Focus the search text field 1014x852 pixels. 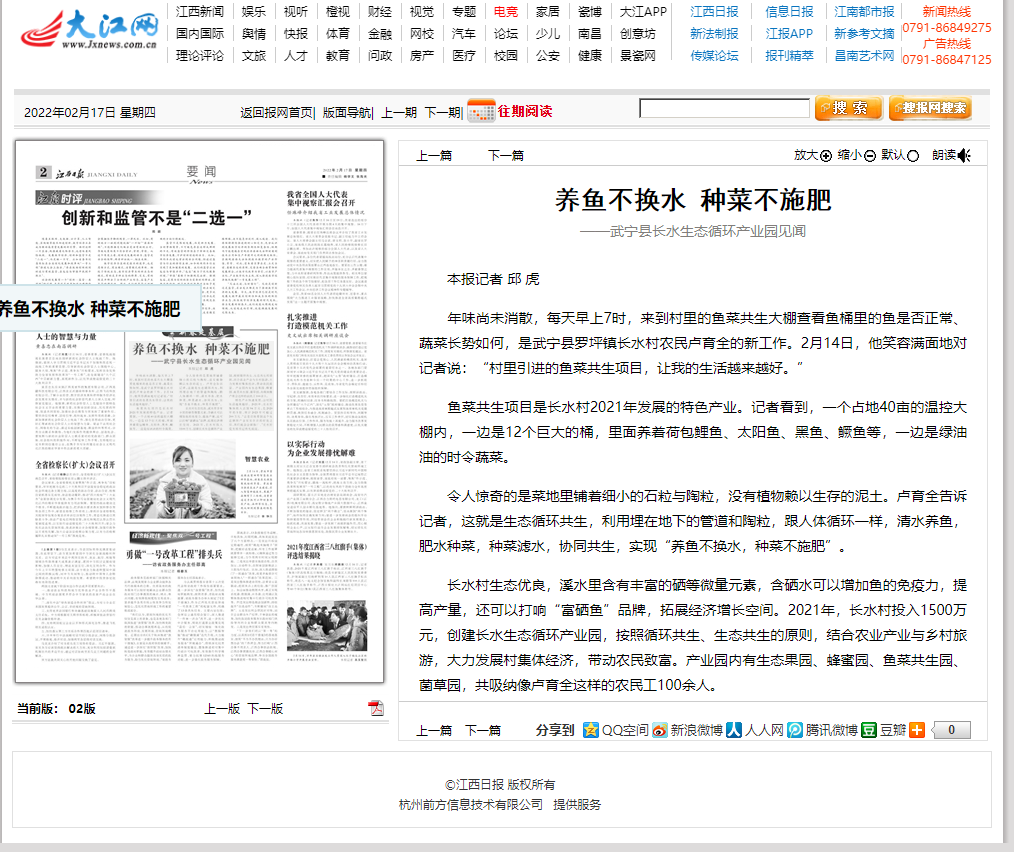click(724, 108)
